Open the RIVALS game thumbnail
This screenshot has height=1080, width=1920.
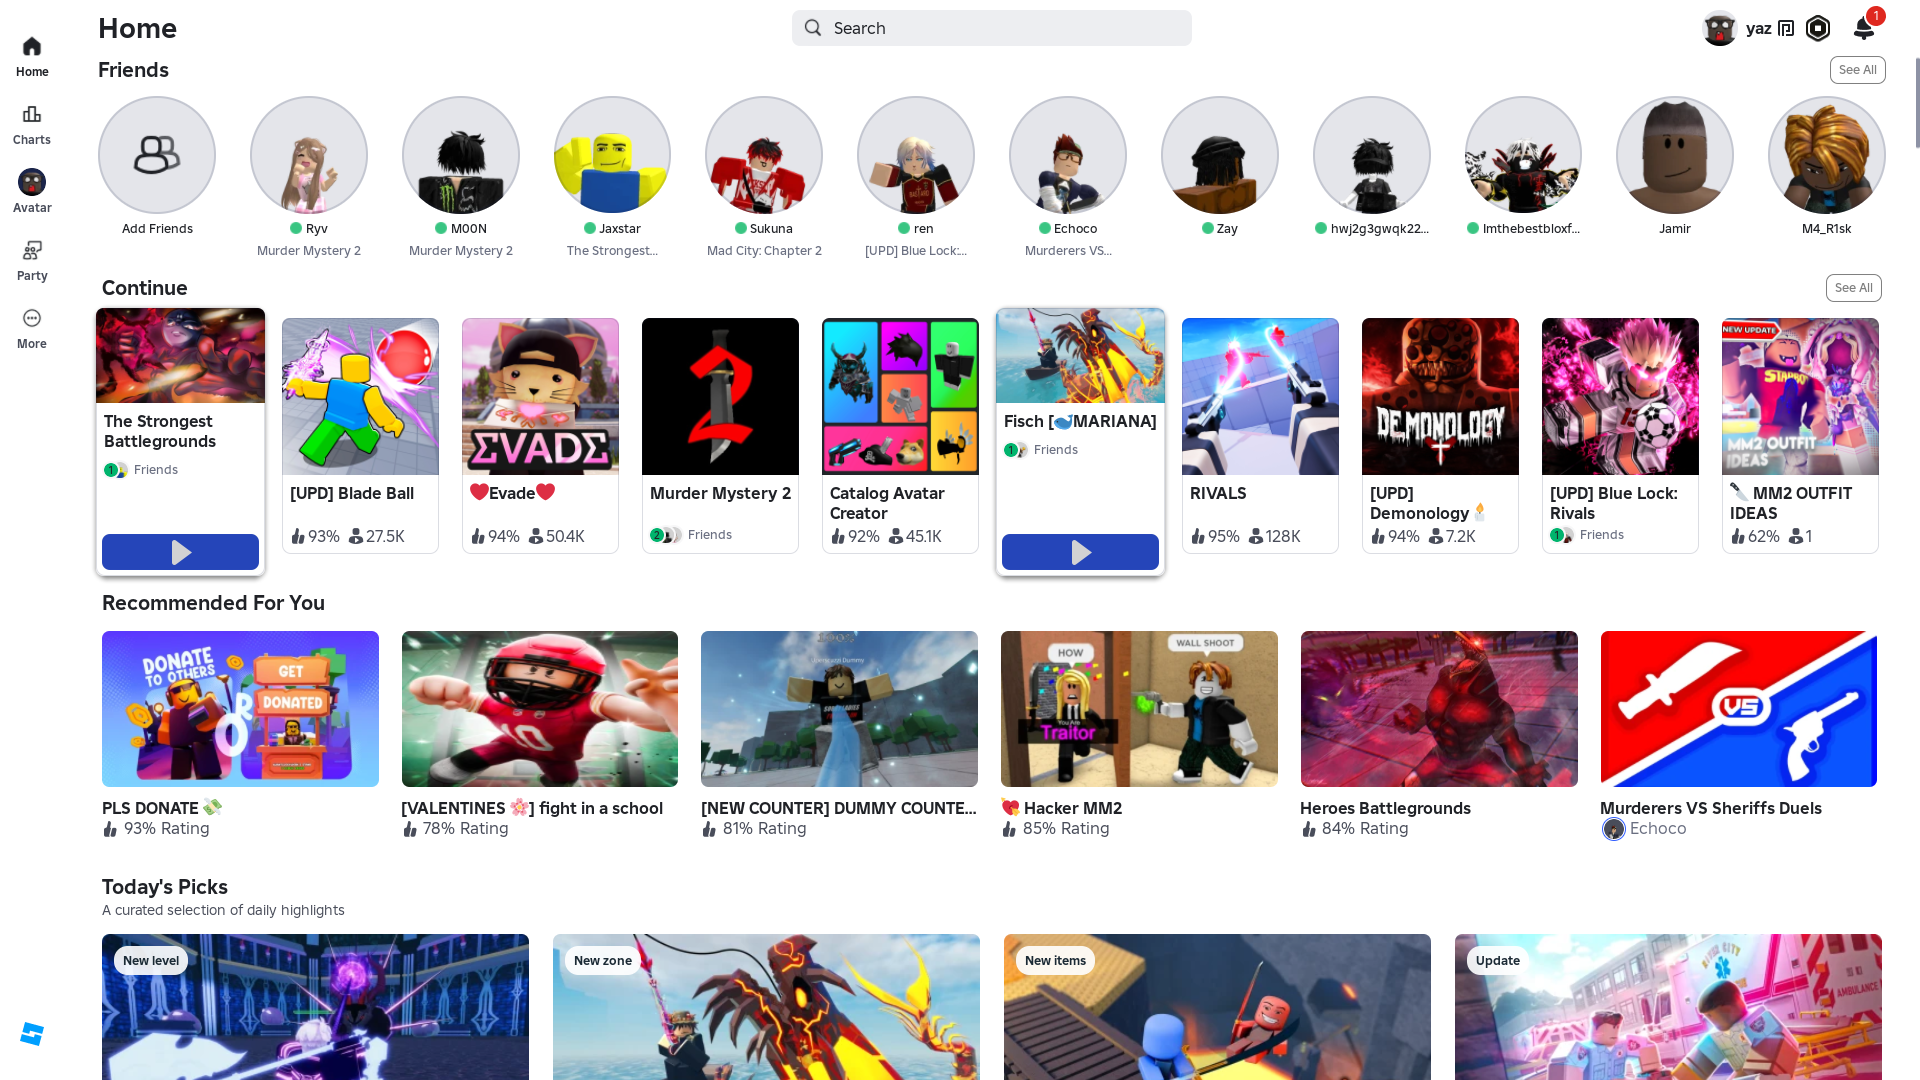pos(1260,396)
